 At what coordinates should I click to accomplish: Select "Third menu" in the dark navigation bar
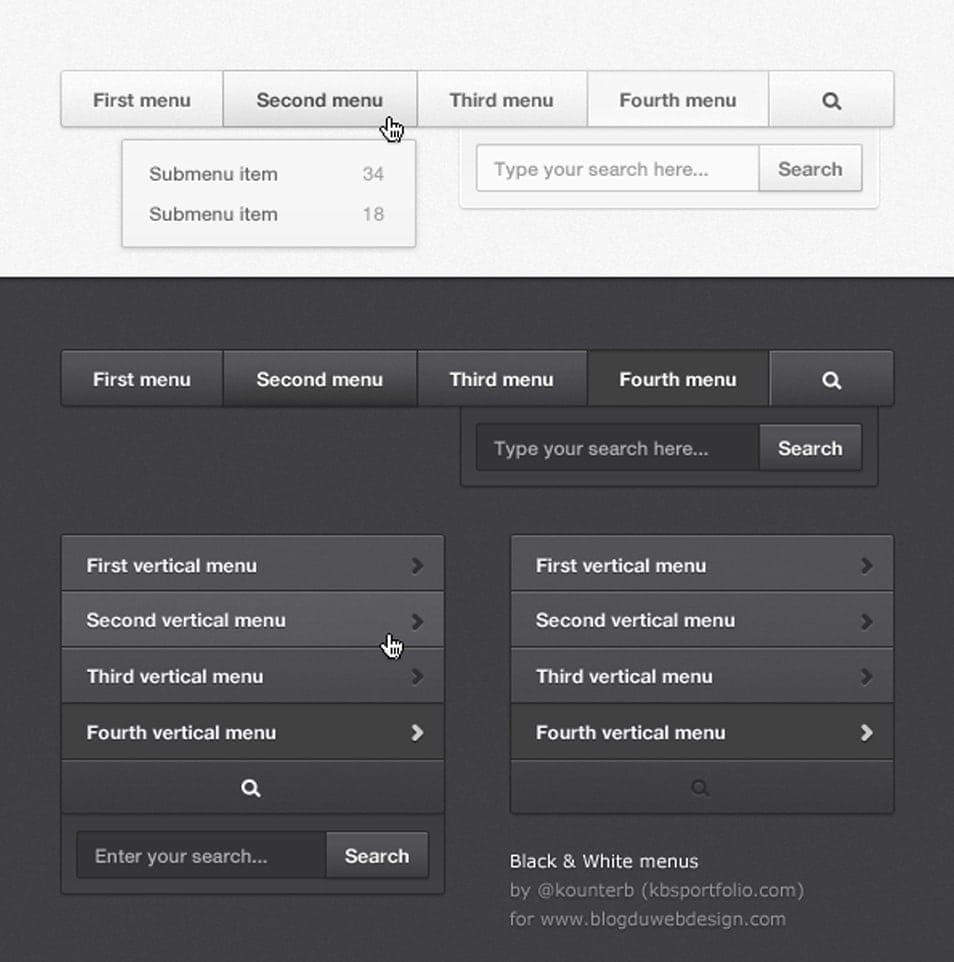click(501, 379)
